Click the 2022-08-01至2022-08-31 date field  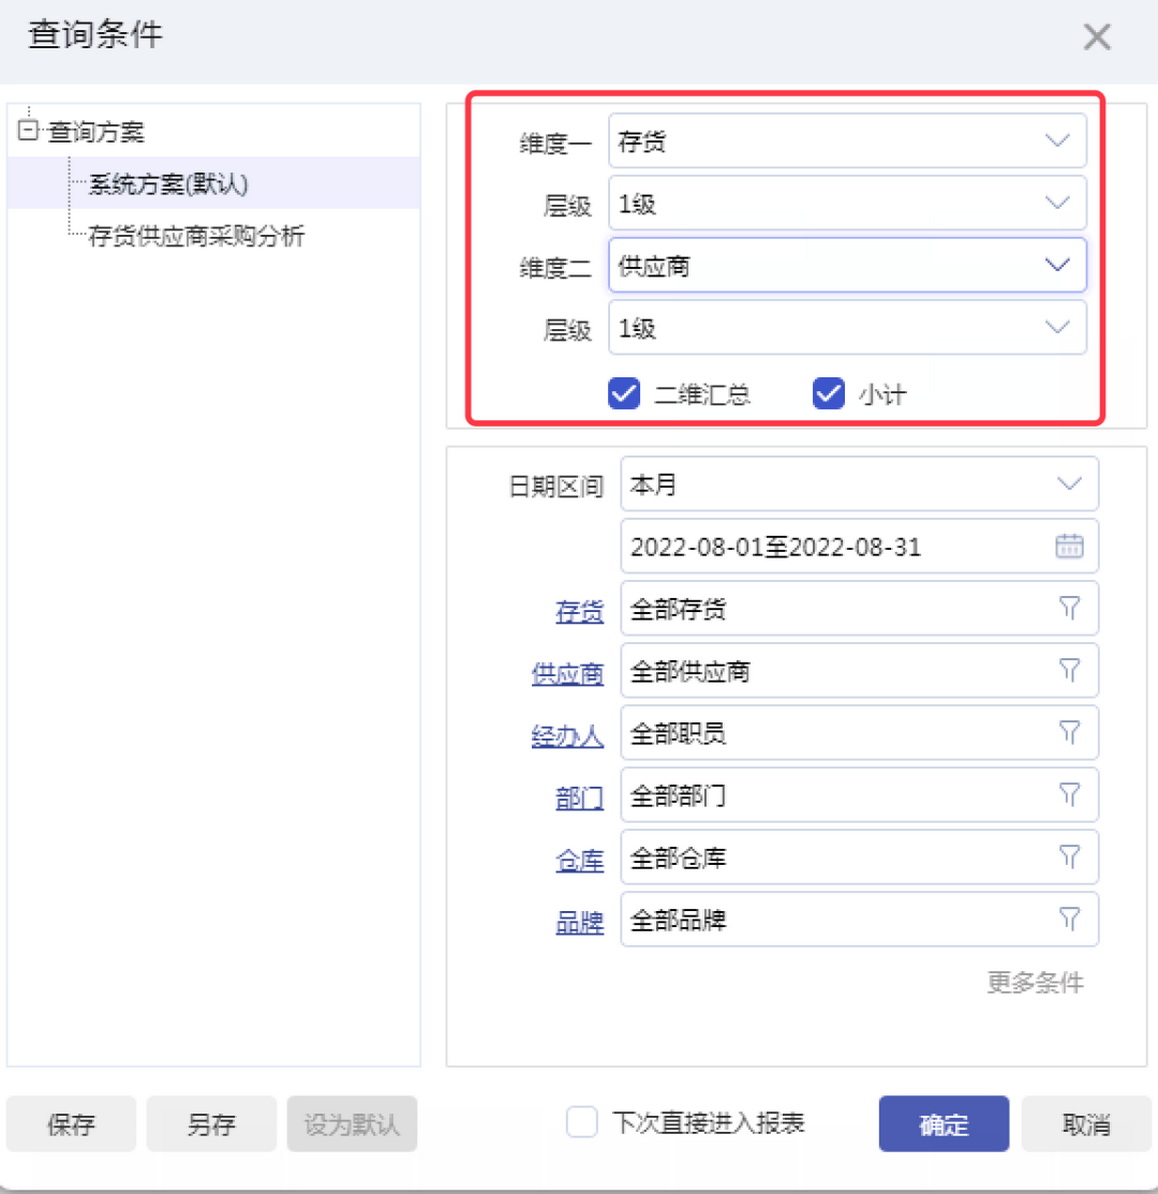coord(830,546)
